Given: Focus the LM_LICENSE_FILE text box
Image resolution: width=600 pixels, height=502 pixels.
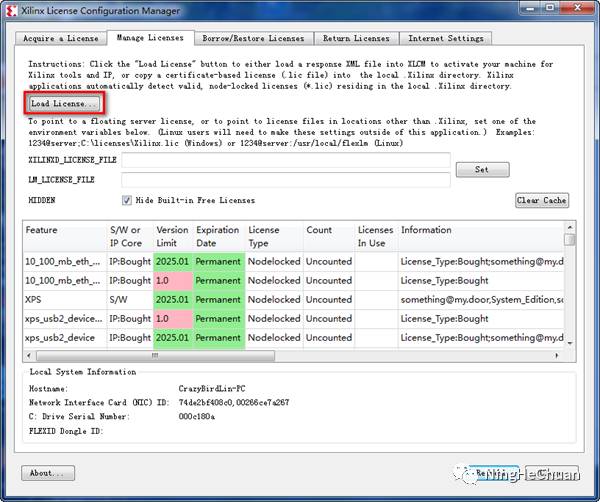Looking at the screenshot, I should coord(285,180).
